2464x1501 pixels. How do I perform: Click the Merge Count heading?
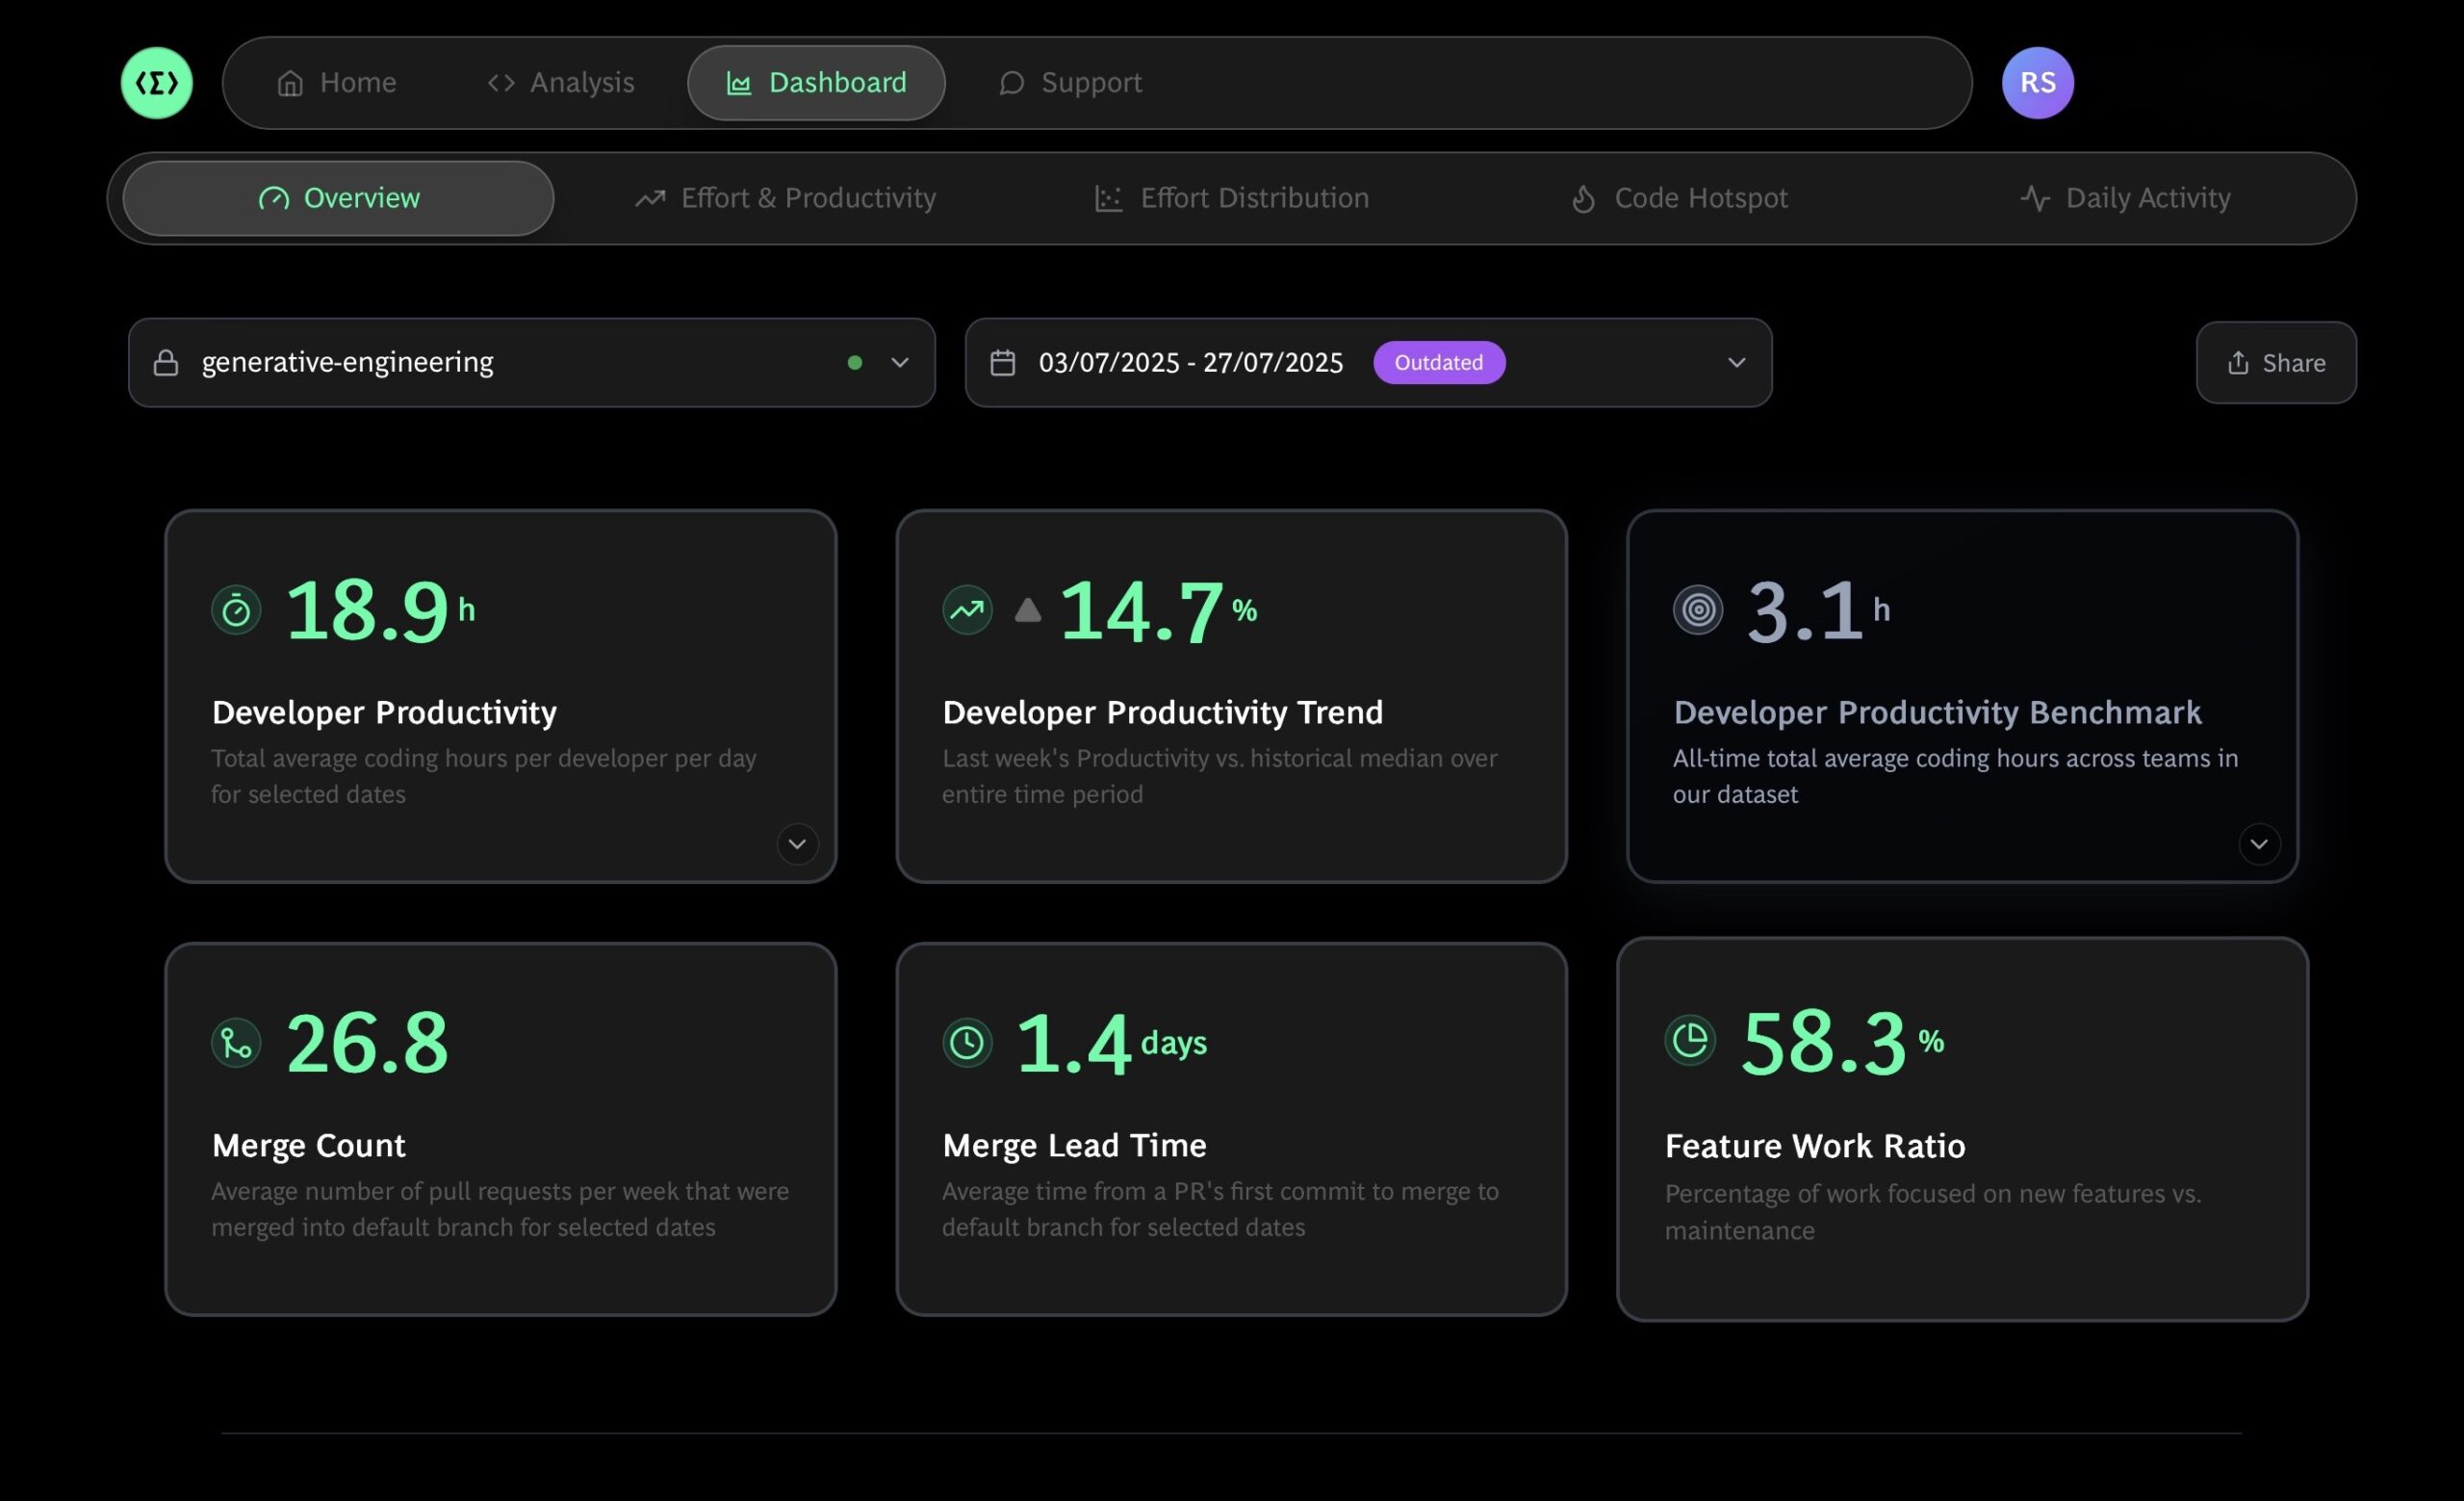coord(308,1146)
